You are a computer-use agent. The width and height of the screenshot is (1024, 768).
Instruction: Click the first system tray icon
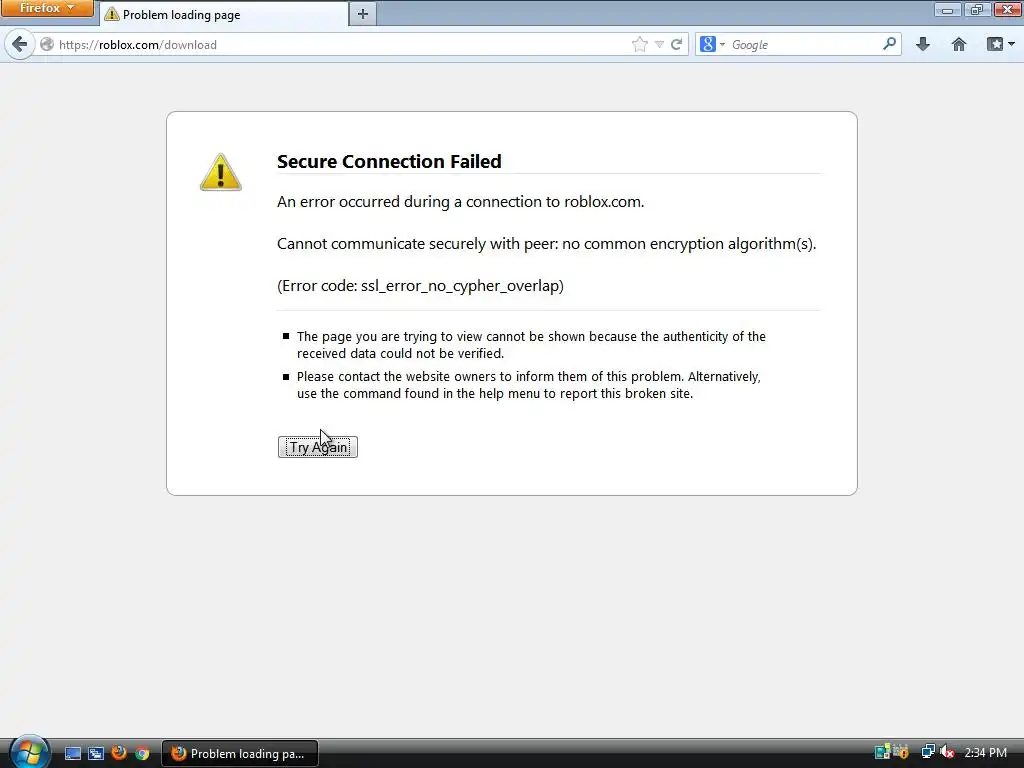tap(882, 752)
